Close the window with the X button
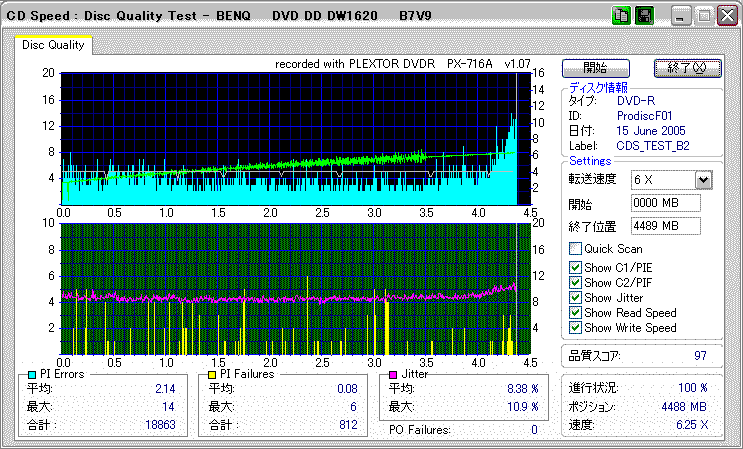 click(x=727, y=16)
